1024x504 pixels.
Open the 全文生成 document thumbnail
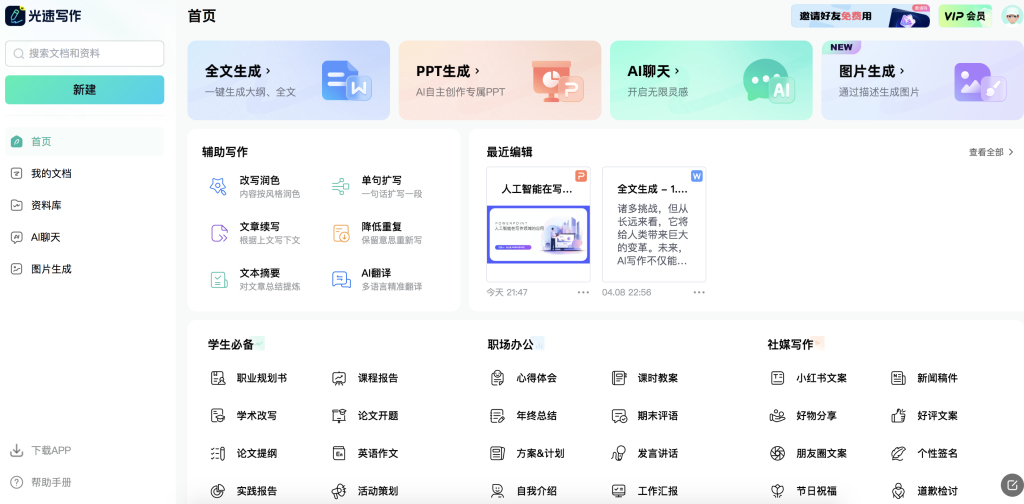coord(654,225)
